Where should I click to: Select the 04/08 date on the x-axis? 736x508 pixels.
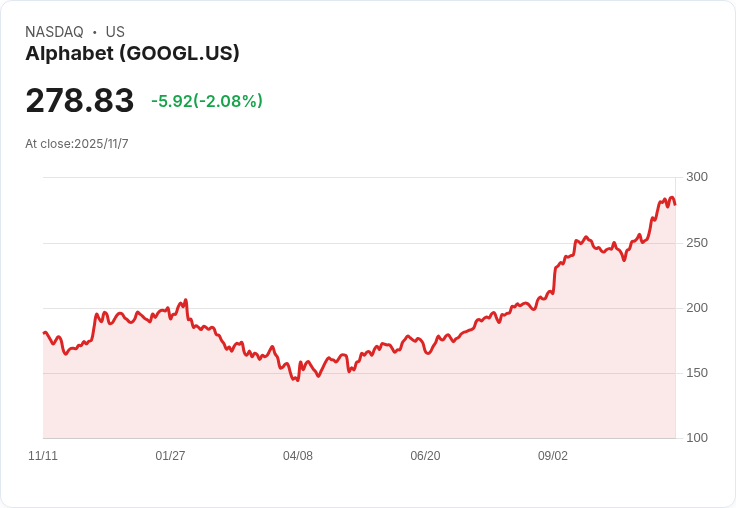coord(298,456)
